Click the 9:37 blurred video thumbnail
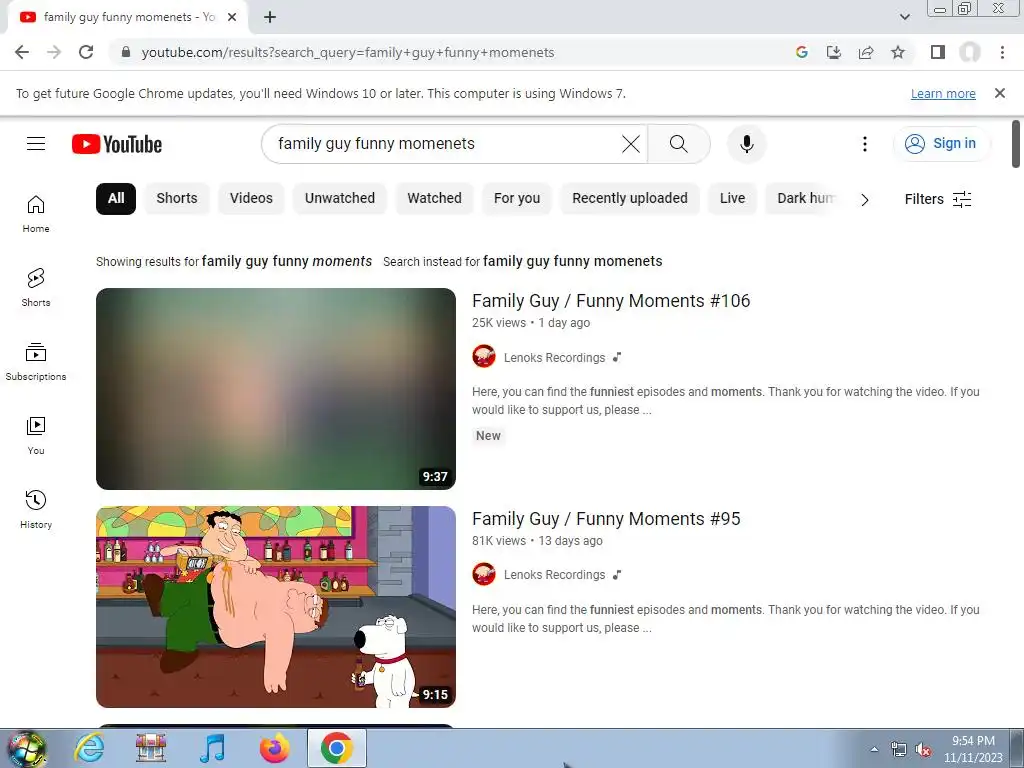Screen dimensions: 1024x768 click(x=276, y=389)
